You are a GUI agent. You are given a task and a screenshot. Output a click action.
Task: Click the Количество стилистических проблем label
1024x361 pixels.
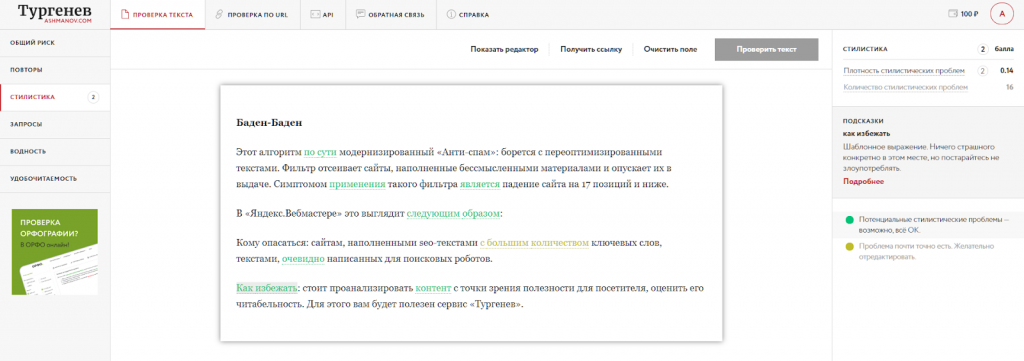click(x=906, y=87)
